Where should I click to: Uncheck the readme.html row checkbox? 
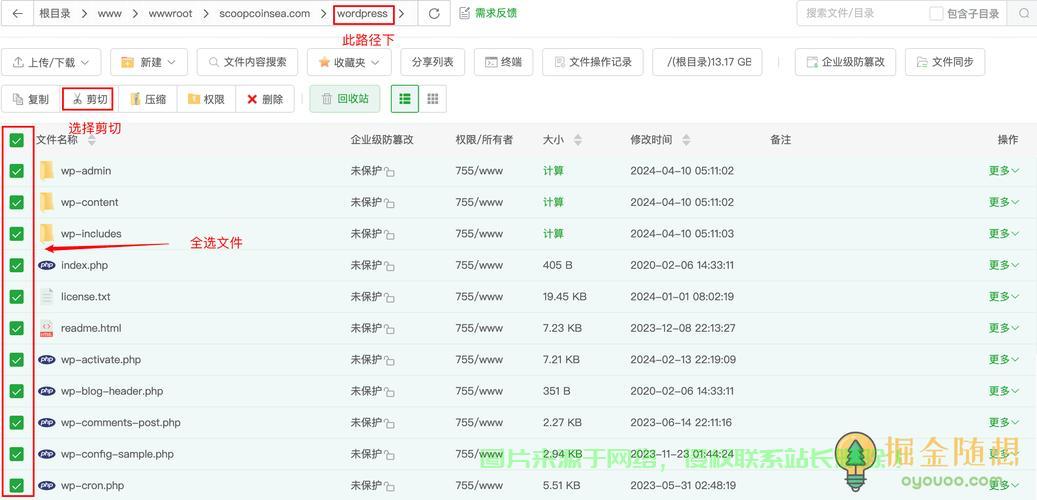17,328
